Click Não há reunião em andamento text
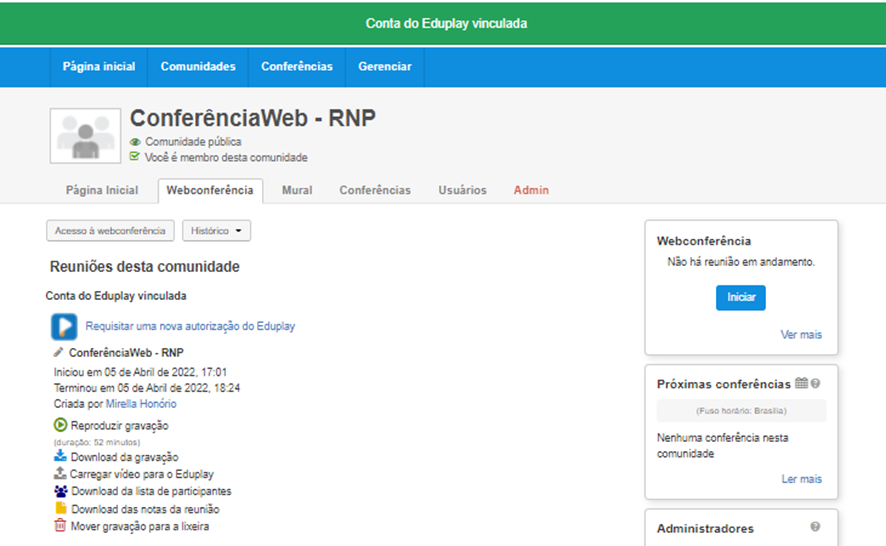Screen dimensions: 886x546 click(741, 262)
